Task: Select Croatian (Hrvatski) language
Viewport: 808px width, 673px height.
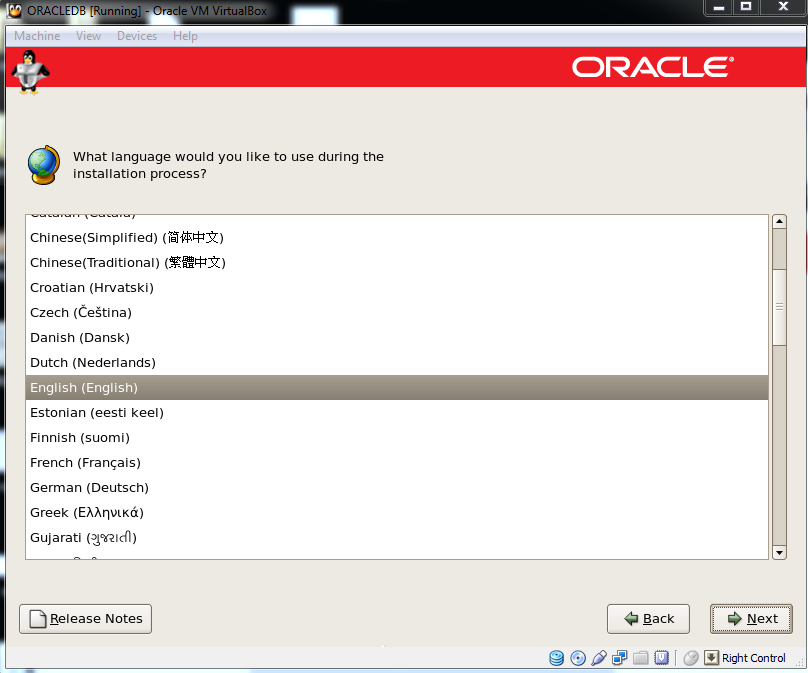Action: 397,288
